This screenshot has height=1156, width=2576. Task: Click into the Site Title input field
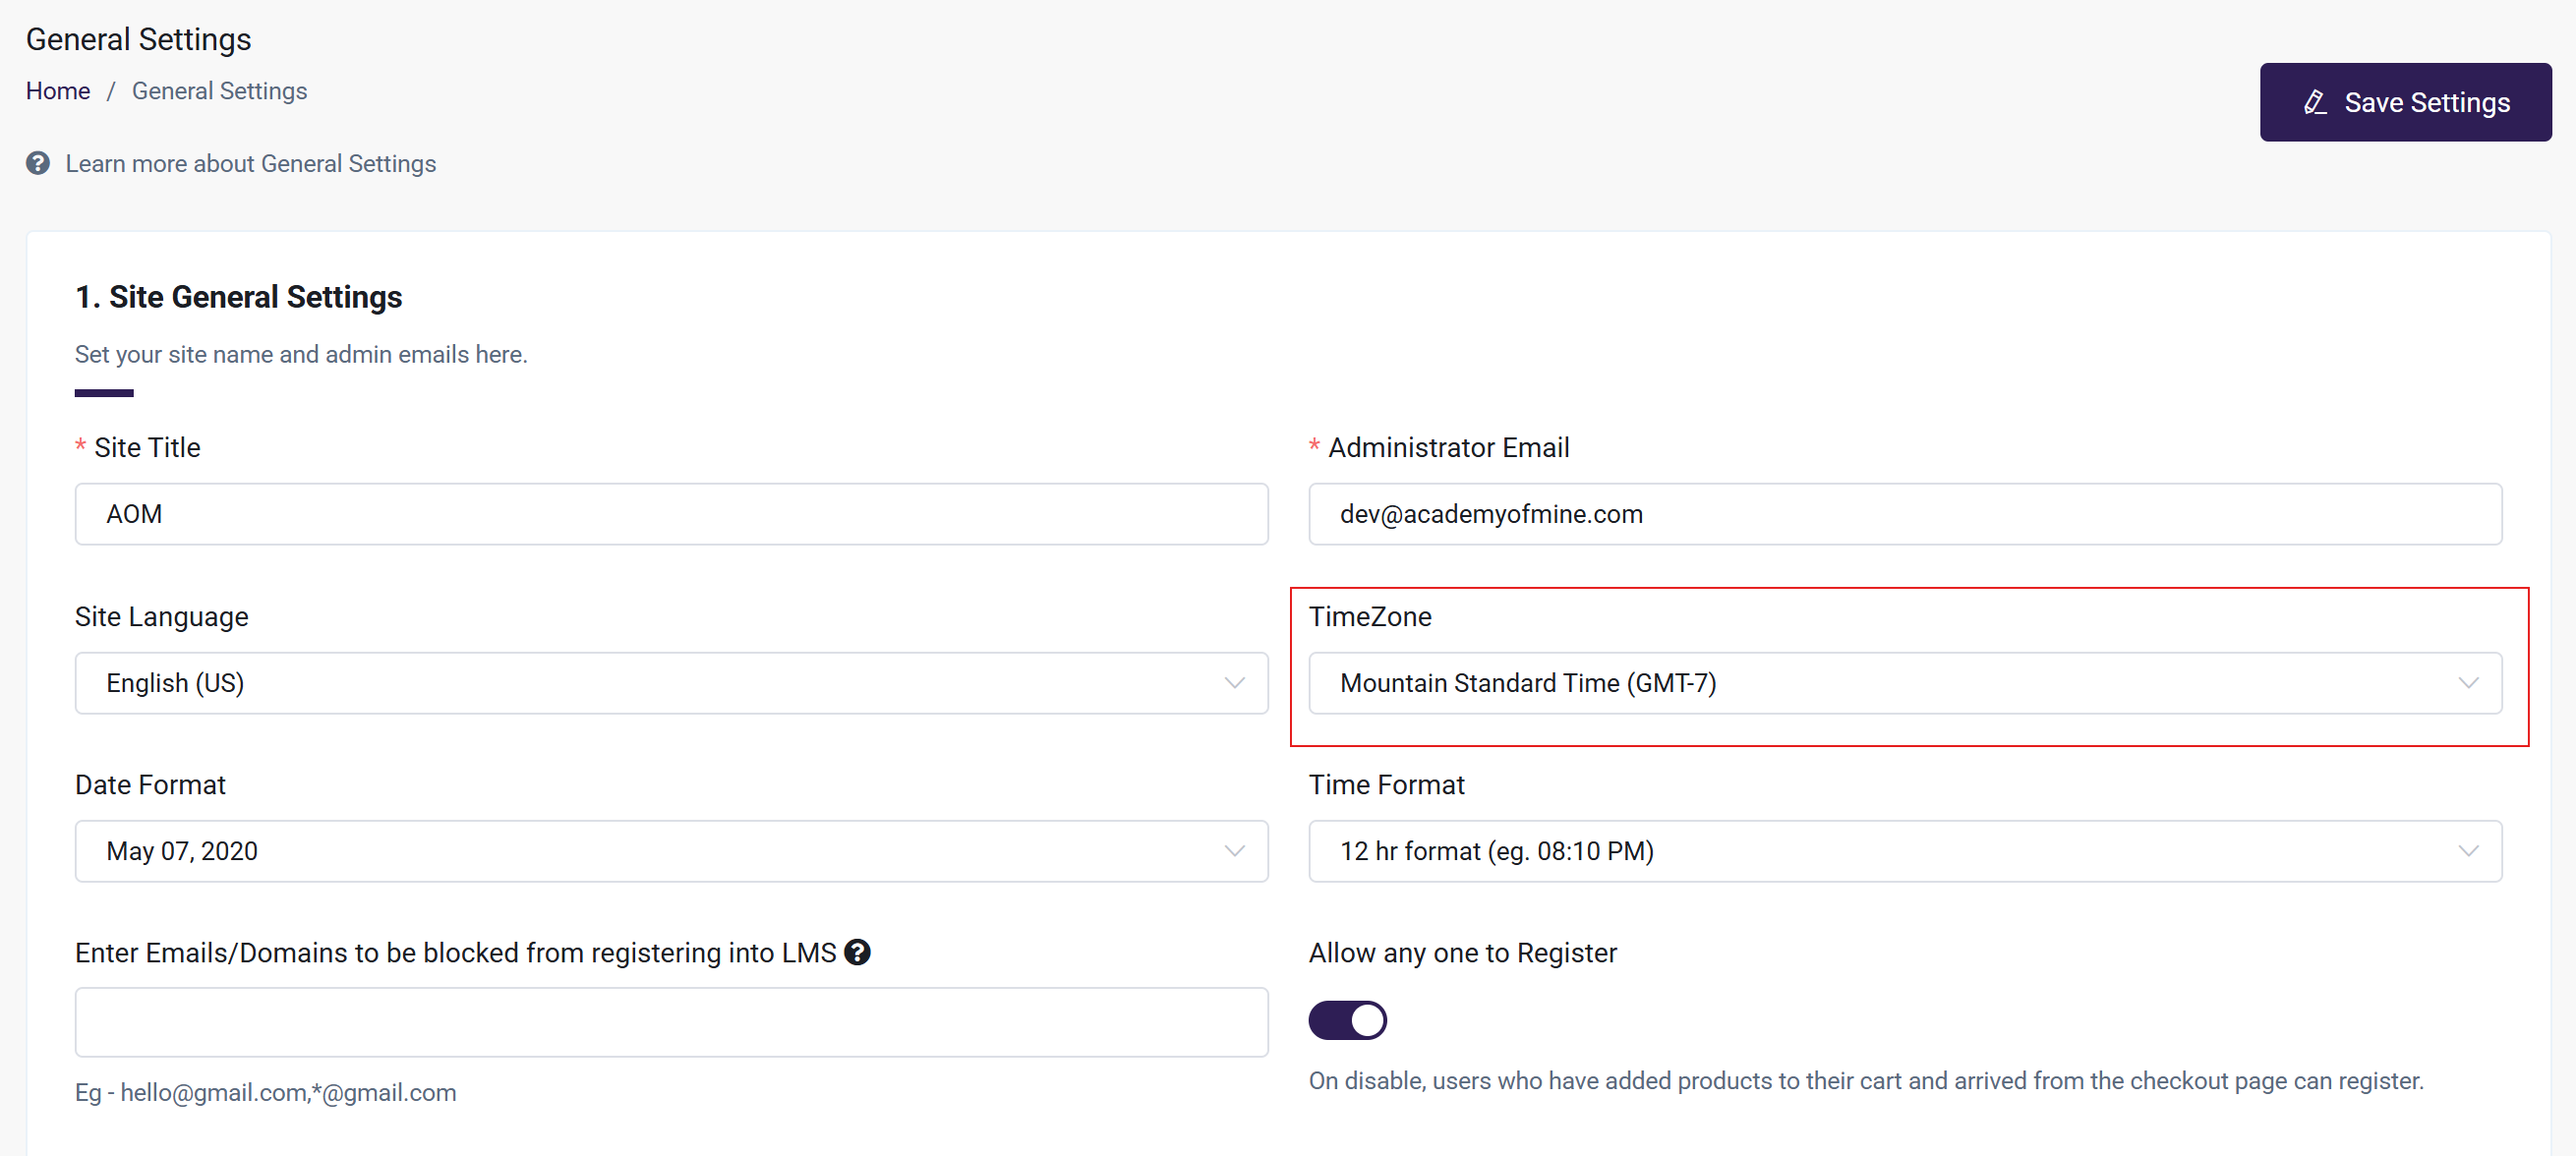(671, 514)
